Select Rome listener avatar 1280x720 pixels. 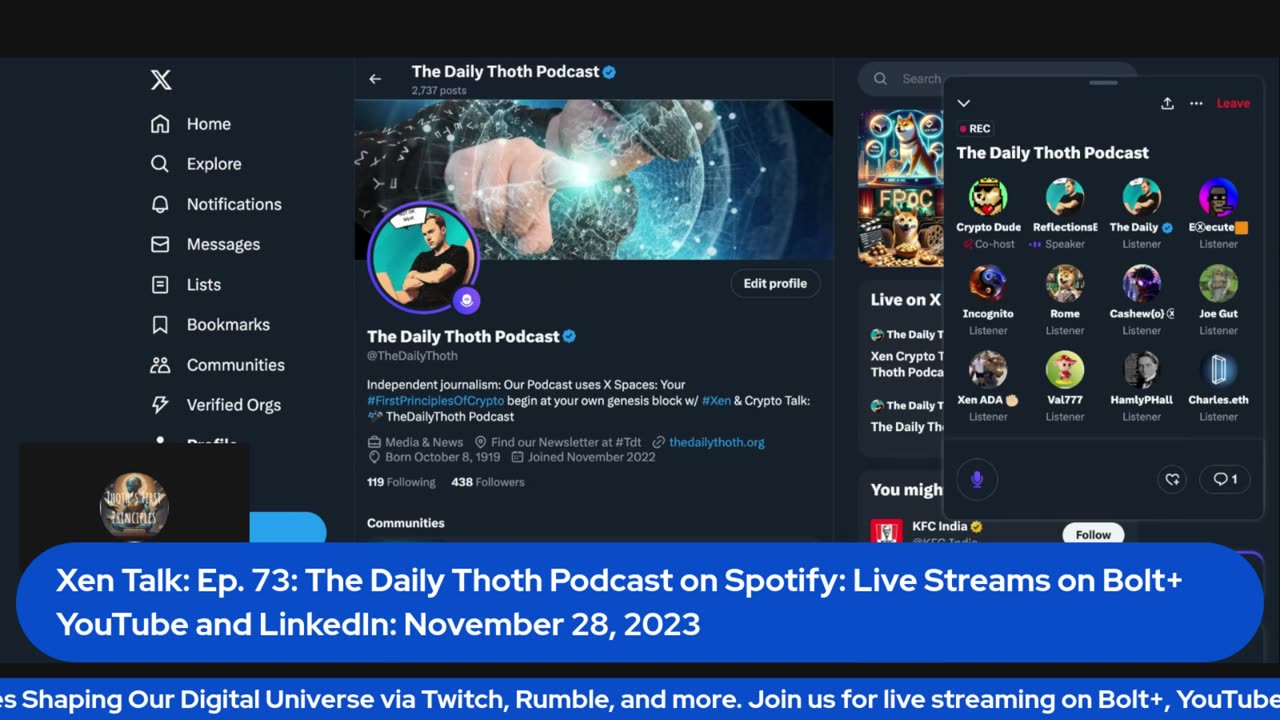(x=1065, y=284)
